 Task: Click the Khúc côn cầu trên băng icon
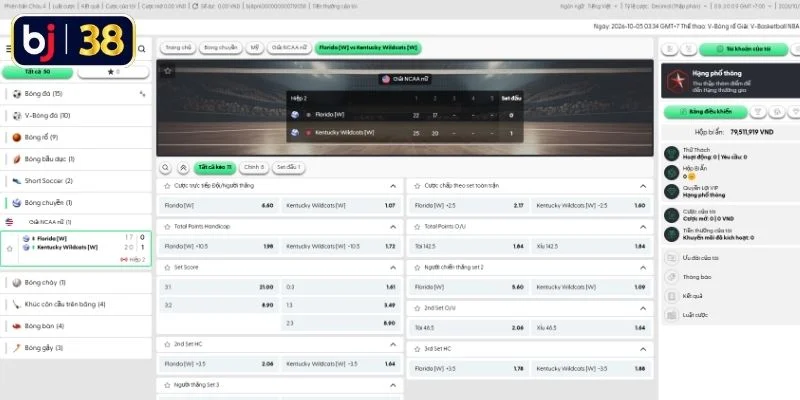coord(17,304)
